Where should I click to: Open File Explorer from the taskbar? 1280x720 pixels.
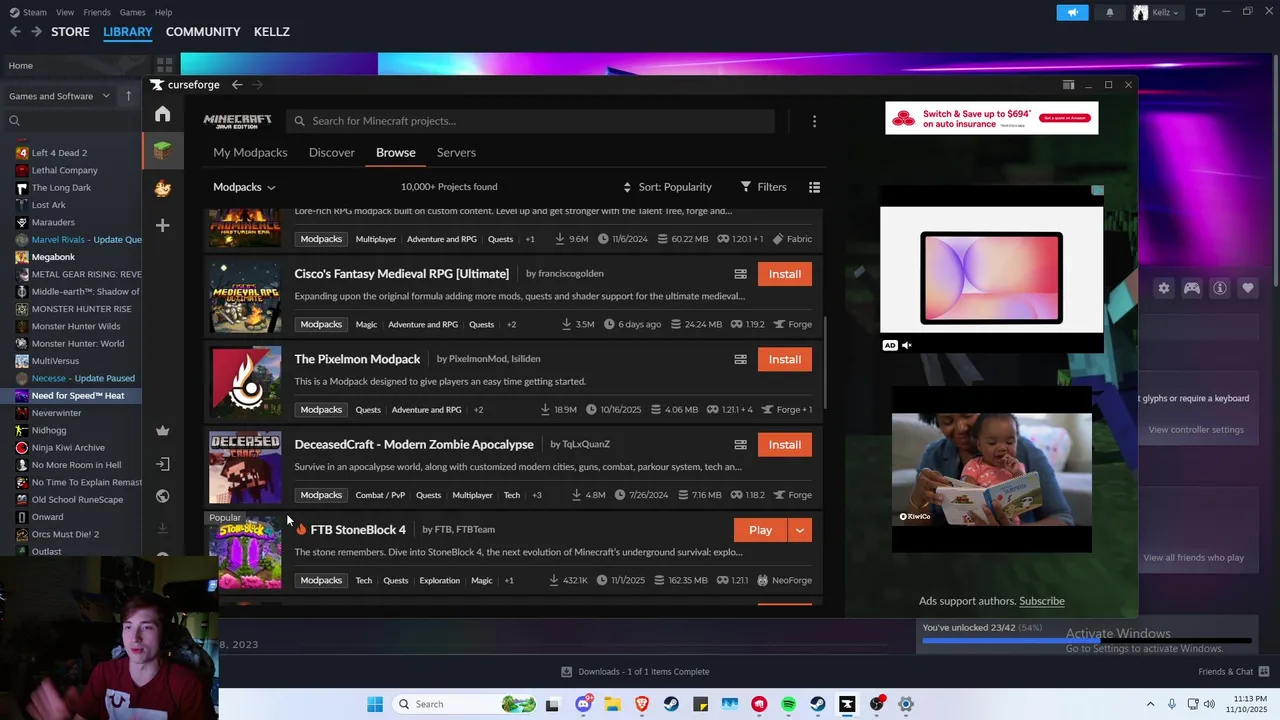612,704
